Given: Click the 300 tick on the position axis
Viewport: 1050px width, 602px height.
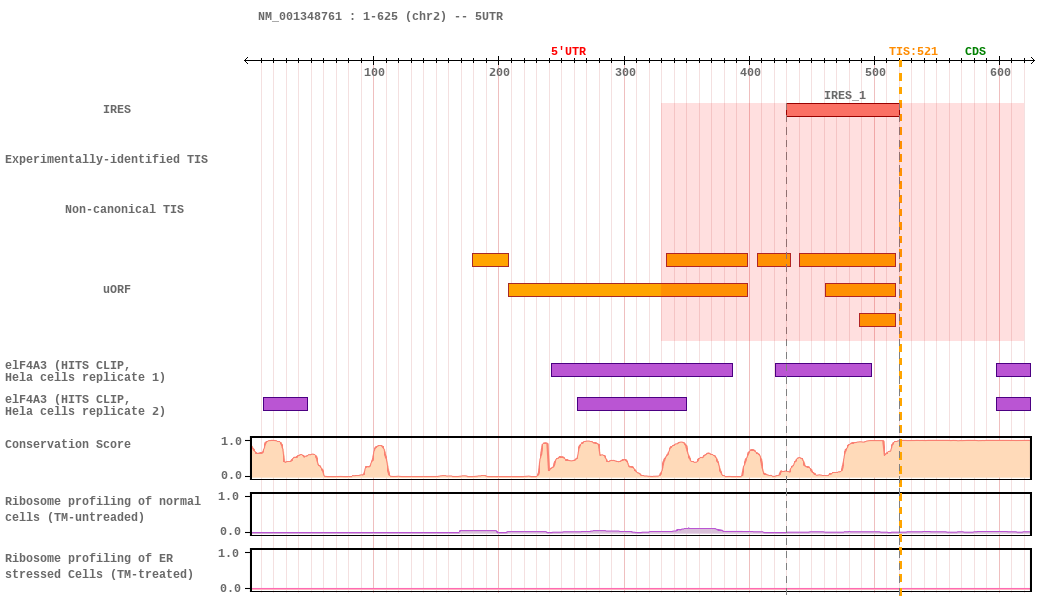Looking at the screenshot, I should [625, 72].
